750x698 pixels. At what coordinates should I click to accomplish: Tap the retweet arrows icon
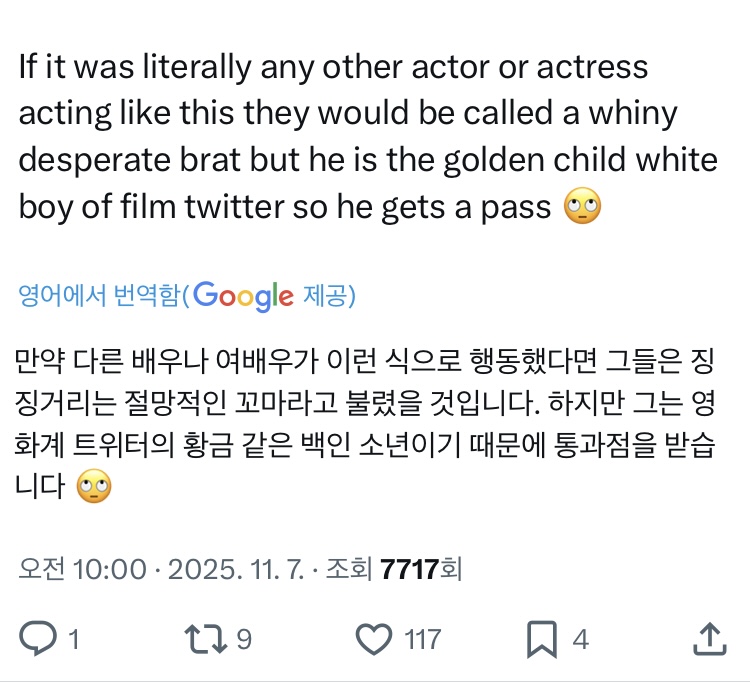tap(208, 638)
